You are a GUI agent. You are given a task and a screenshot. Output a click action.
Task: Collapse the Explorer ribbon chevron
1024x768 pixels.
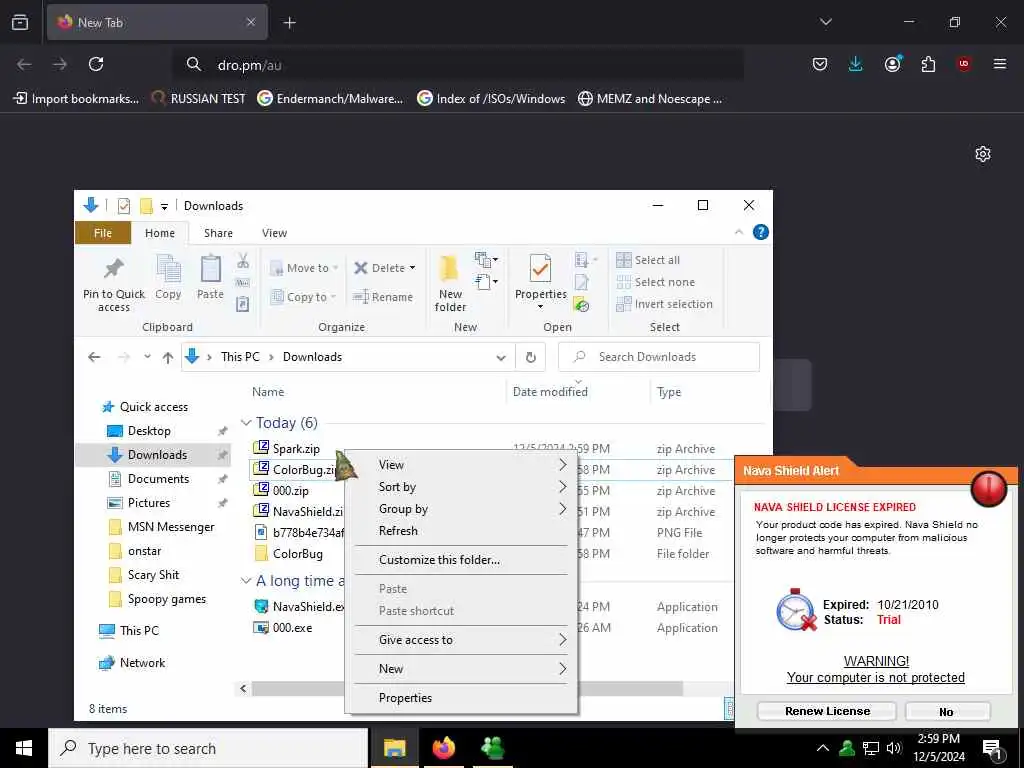(x=739, y=232)
